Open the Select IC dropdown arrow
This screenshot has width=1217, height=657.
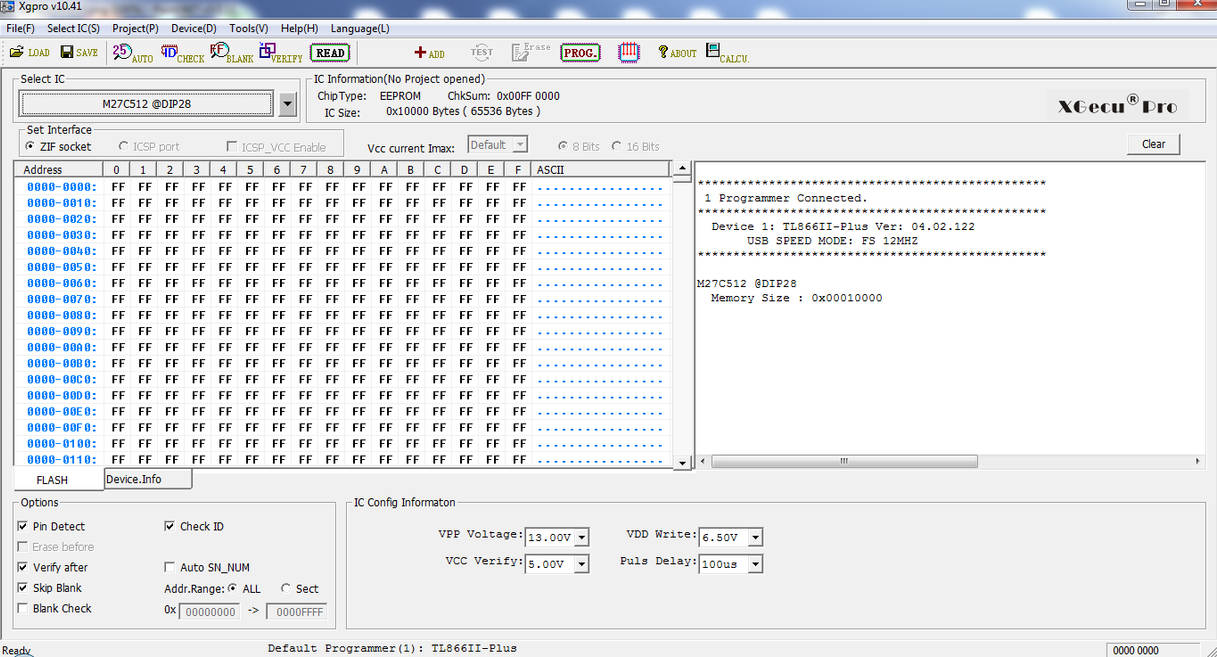(x=288, y=104)
